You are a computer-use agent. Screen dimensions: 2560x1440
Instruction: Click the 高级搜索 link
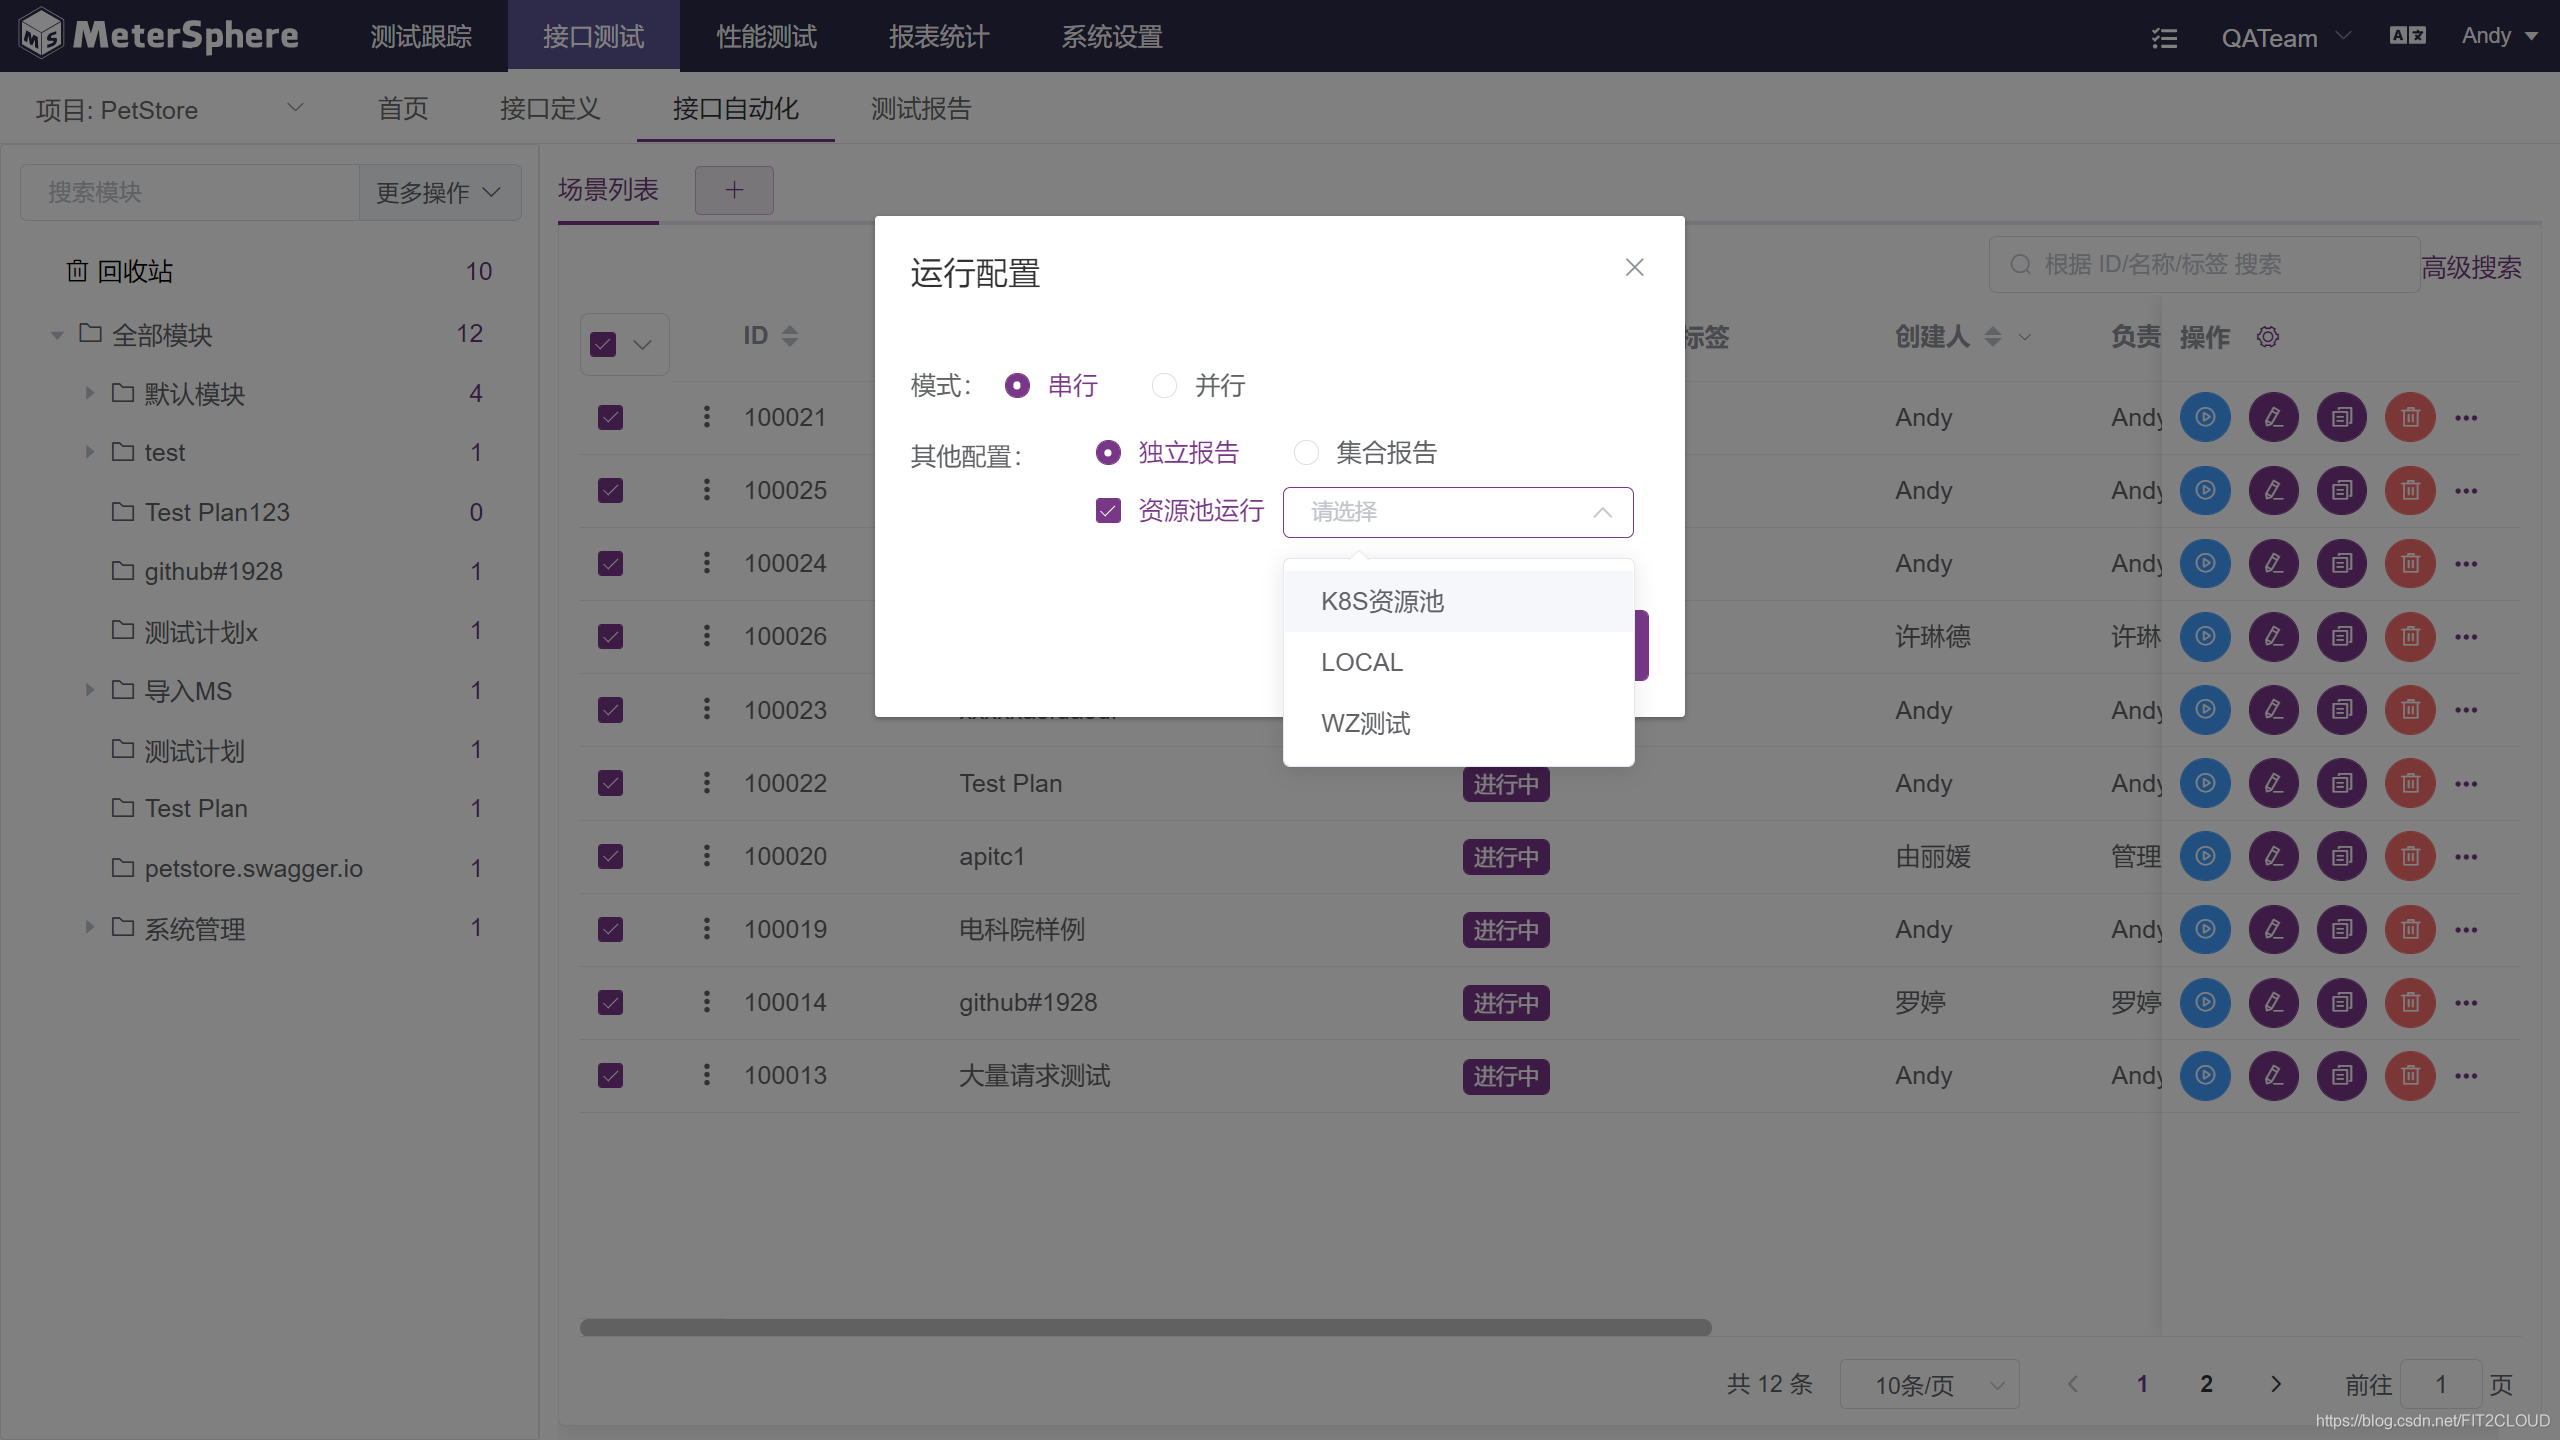tap(2471, 267)
